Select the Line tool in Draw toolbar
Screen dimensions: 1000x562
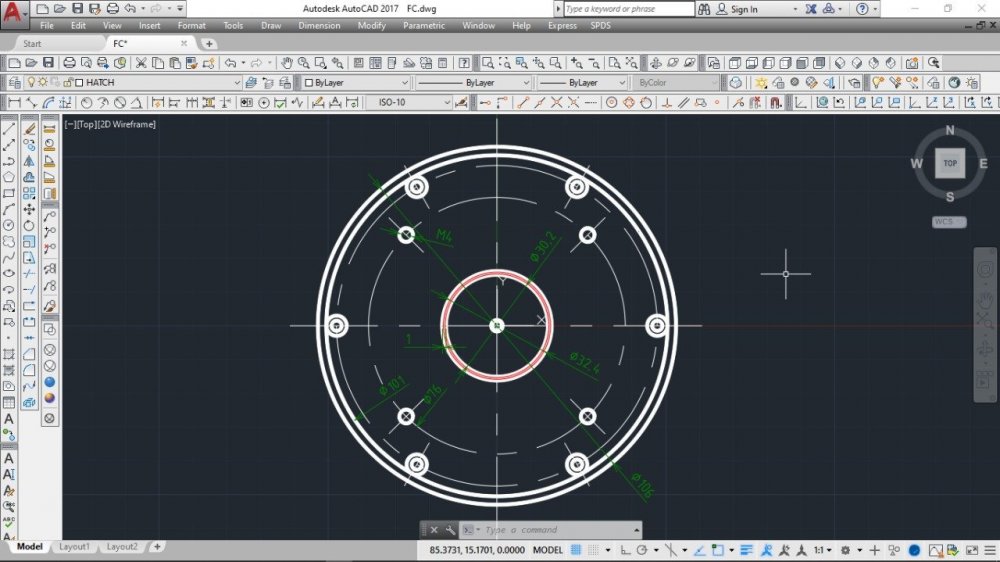click(x=9, y=129)
